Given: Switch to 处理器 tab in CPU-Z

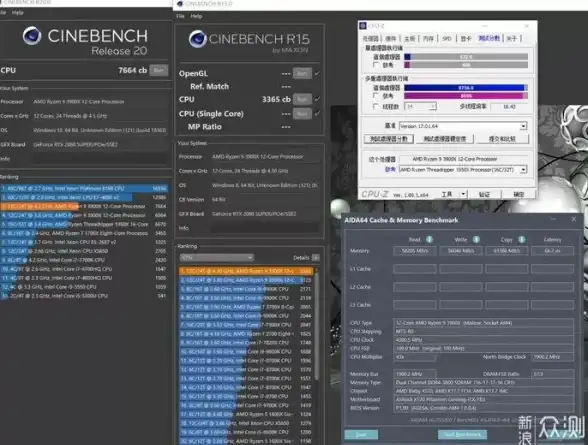Looking at the screenshot, I should click(371, 38).
